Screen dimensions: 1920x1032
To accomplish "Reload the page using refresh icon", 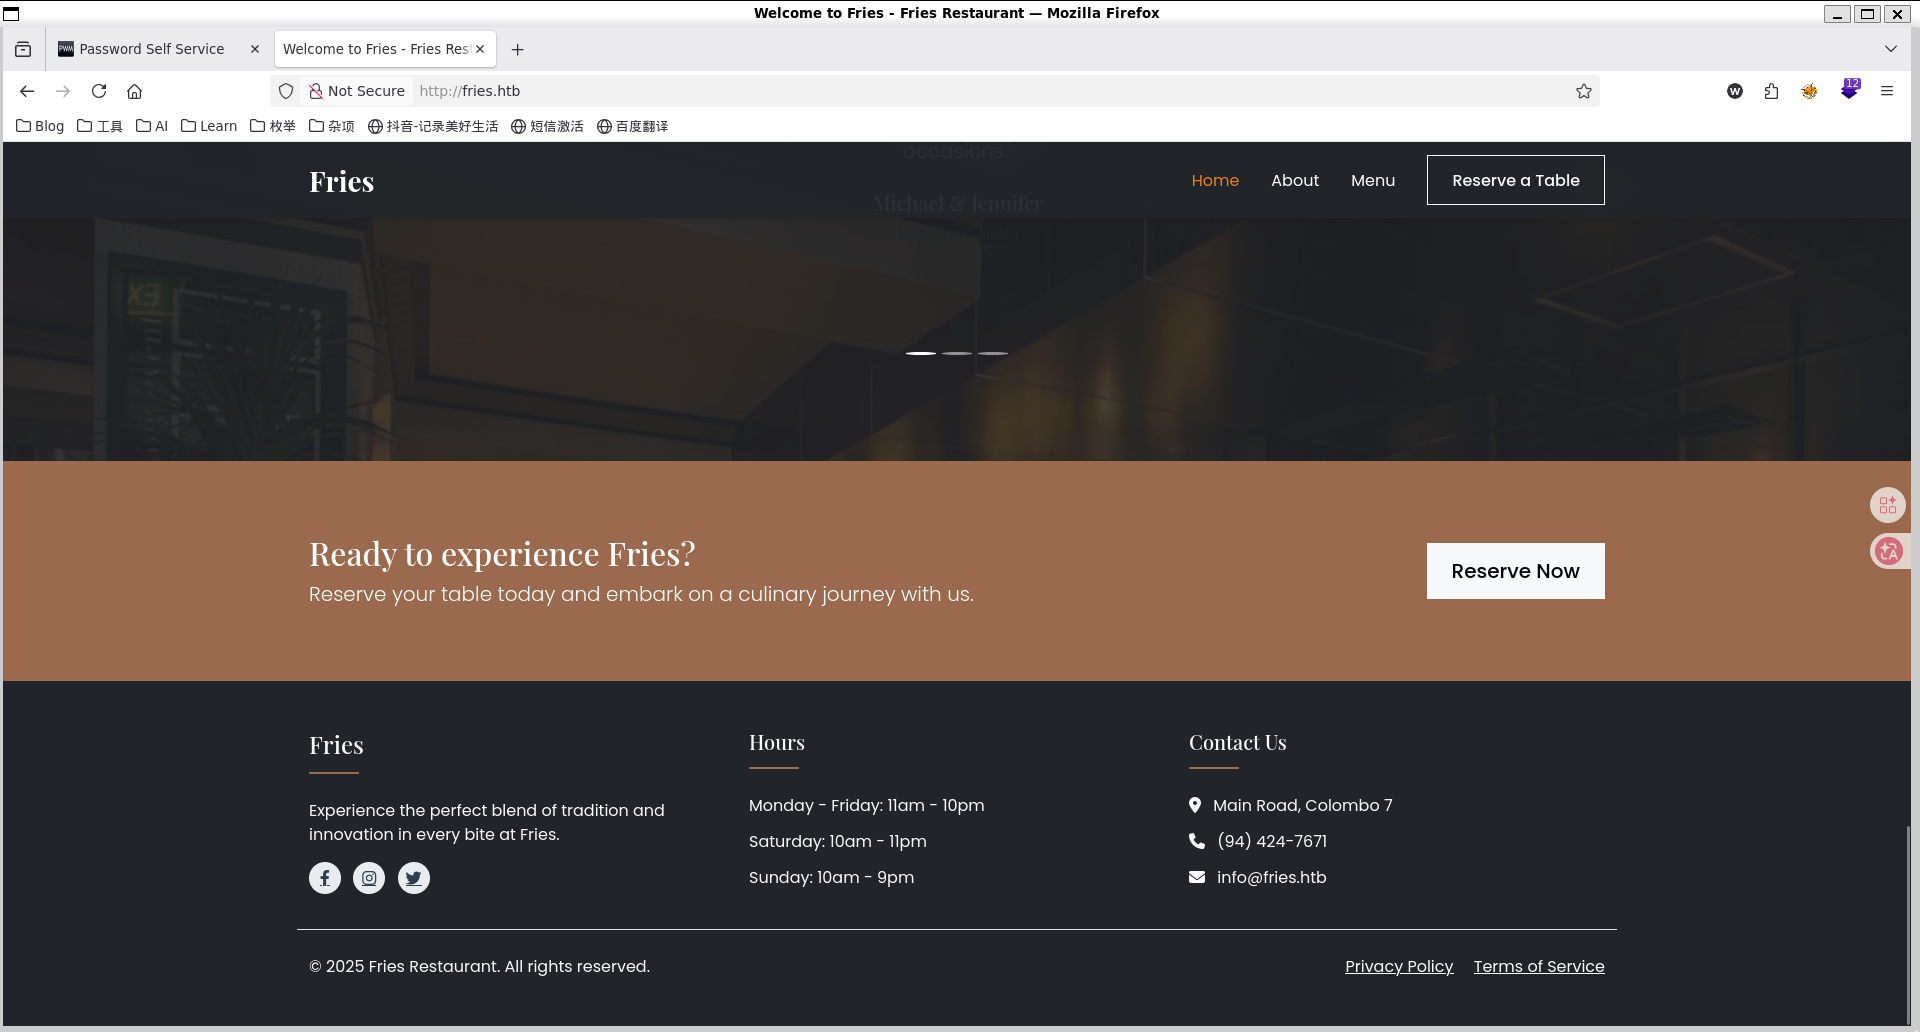I will point(99,91).
